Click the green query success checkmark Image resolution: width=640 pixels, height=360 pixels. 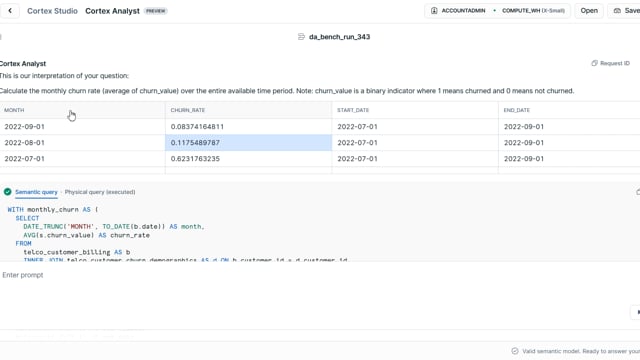7,192
